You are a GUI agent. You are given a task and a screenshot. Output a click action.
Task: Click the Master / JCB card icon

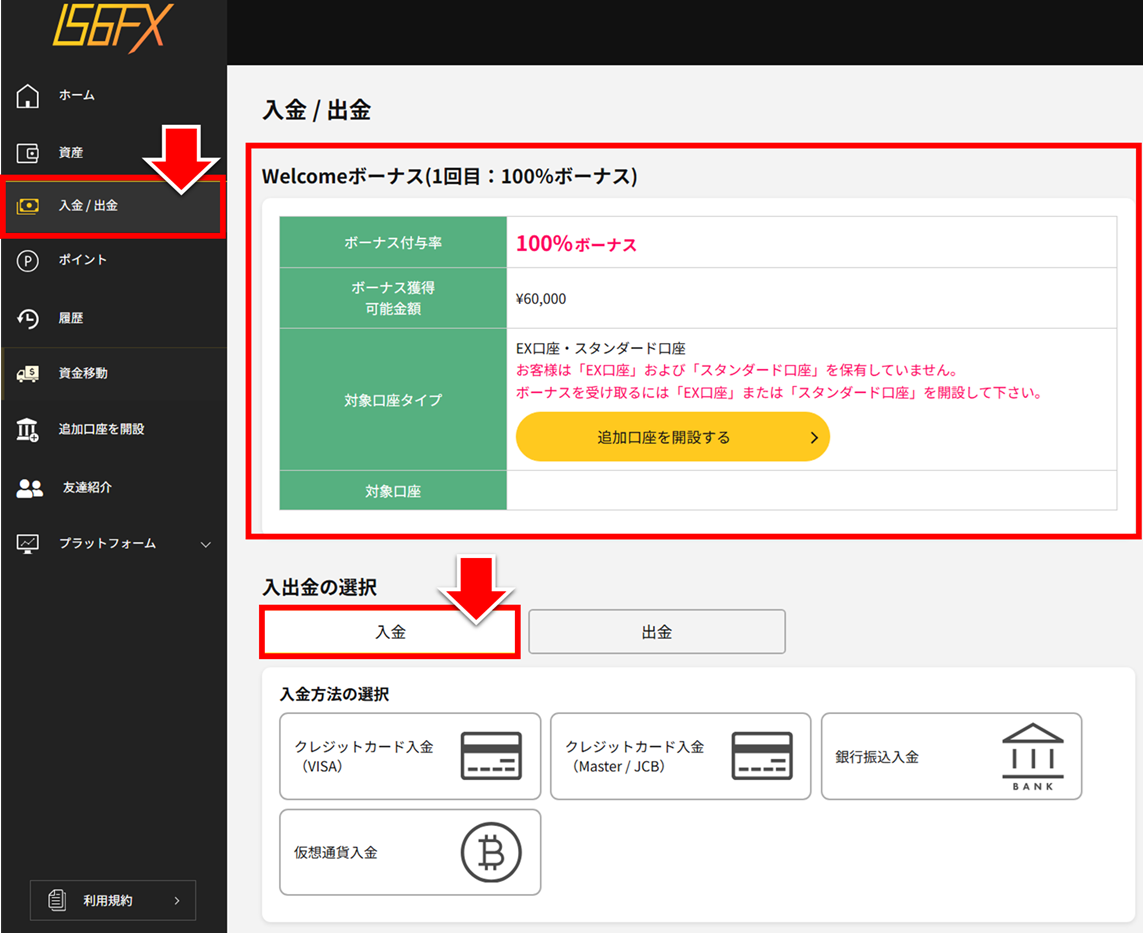point(762,756)
